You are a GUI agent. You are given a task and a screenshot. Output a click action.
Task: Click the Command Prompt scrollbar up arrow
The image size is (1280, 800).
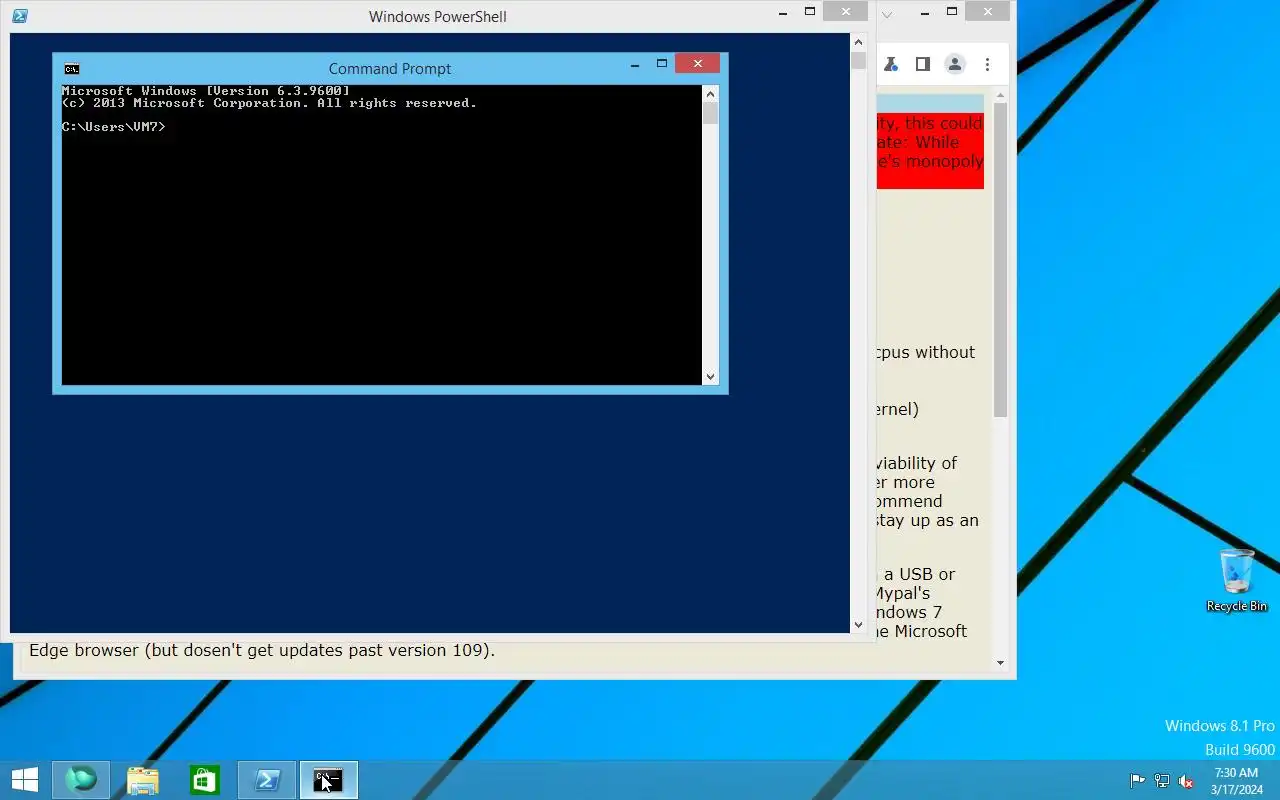tap(710, 94)
